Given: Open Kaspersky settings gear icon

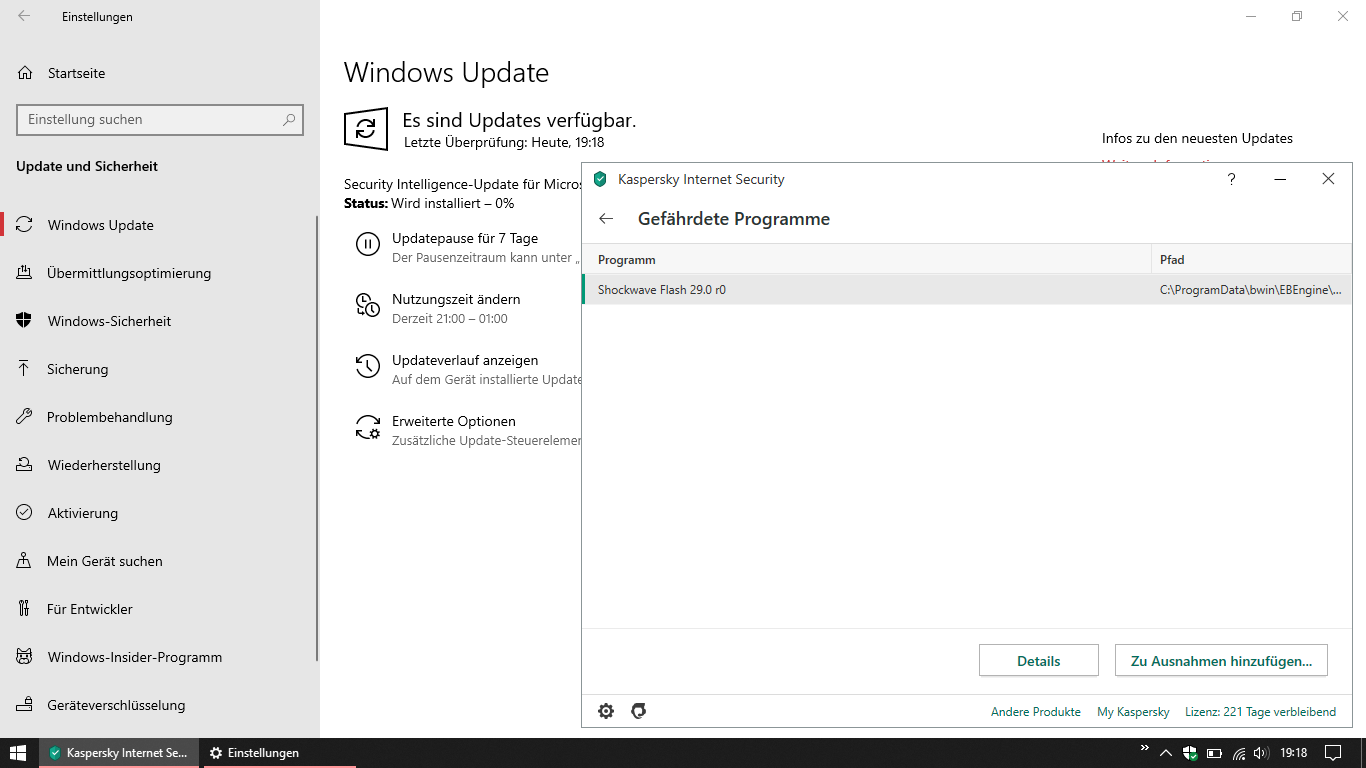Looking at the screenshot, I should tap(606, 711).
